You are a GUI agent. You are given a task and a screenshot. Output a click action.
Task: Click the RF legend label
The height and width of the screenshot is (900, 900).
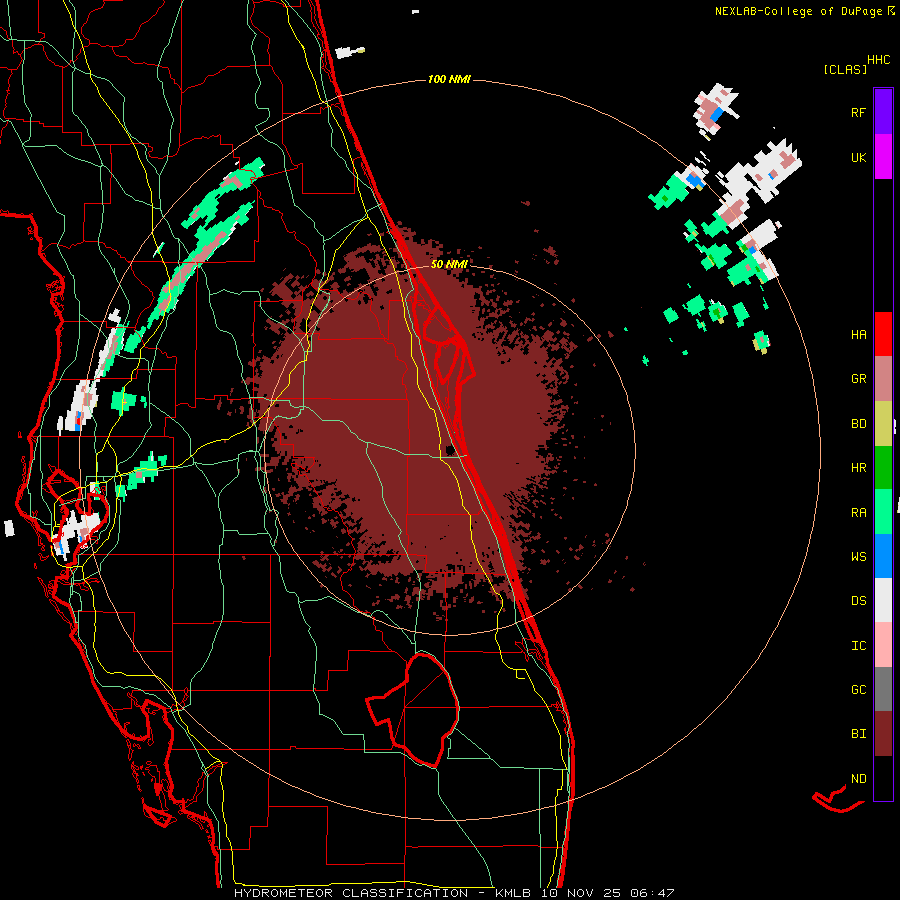coord(858,112)
